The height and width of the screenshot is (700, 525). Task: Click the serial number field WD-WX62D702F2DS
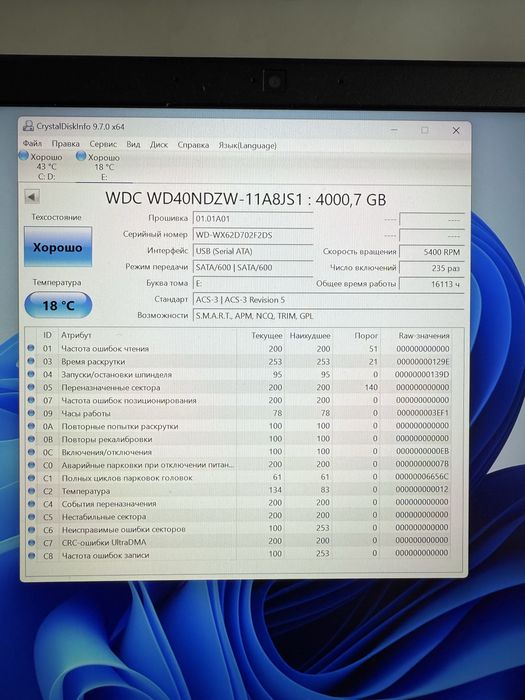253,235
